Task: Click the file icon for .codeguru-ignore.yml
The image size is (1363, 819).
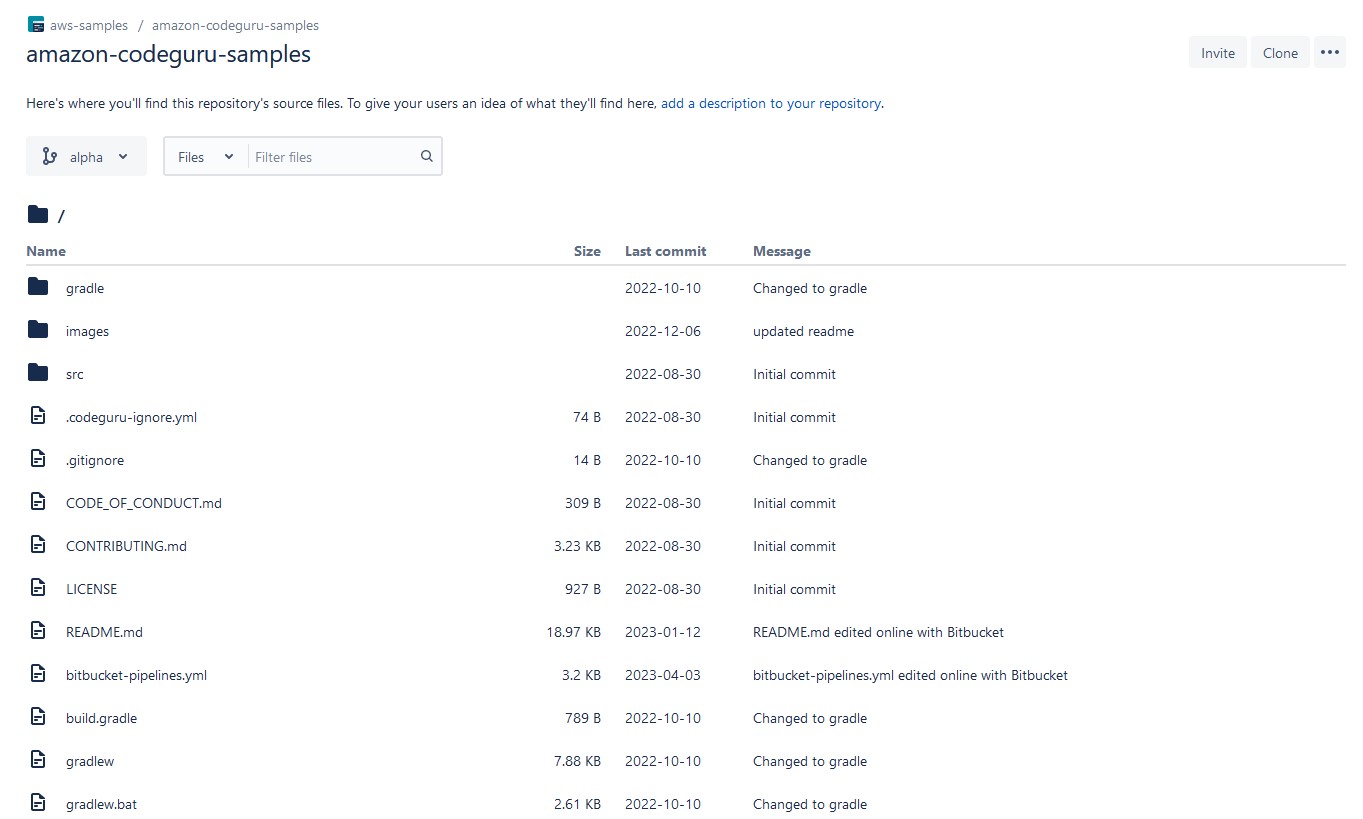Action: coord(38,416)
